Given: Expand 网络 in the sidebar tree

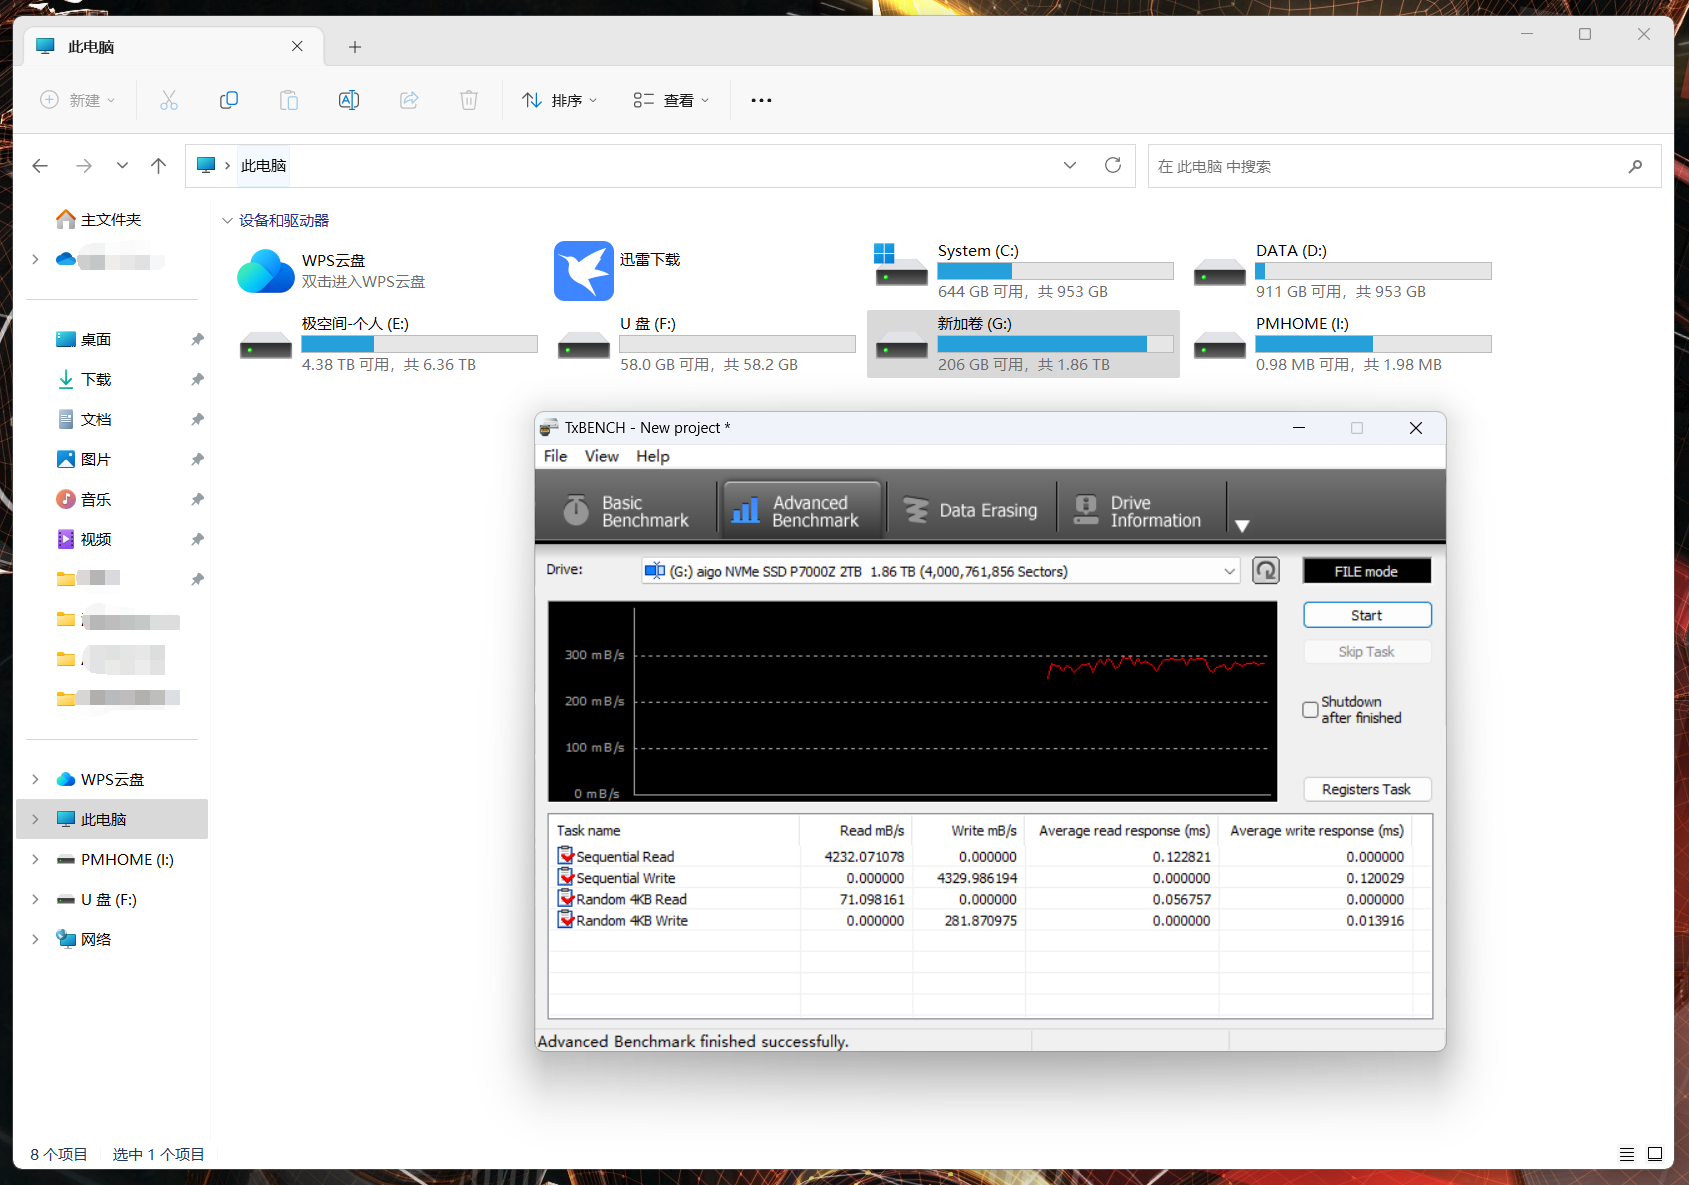Looking at the screenshot, I should (35, 939).
